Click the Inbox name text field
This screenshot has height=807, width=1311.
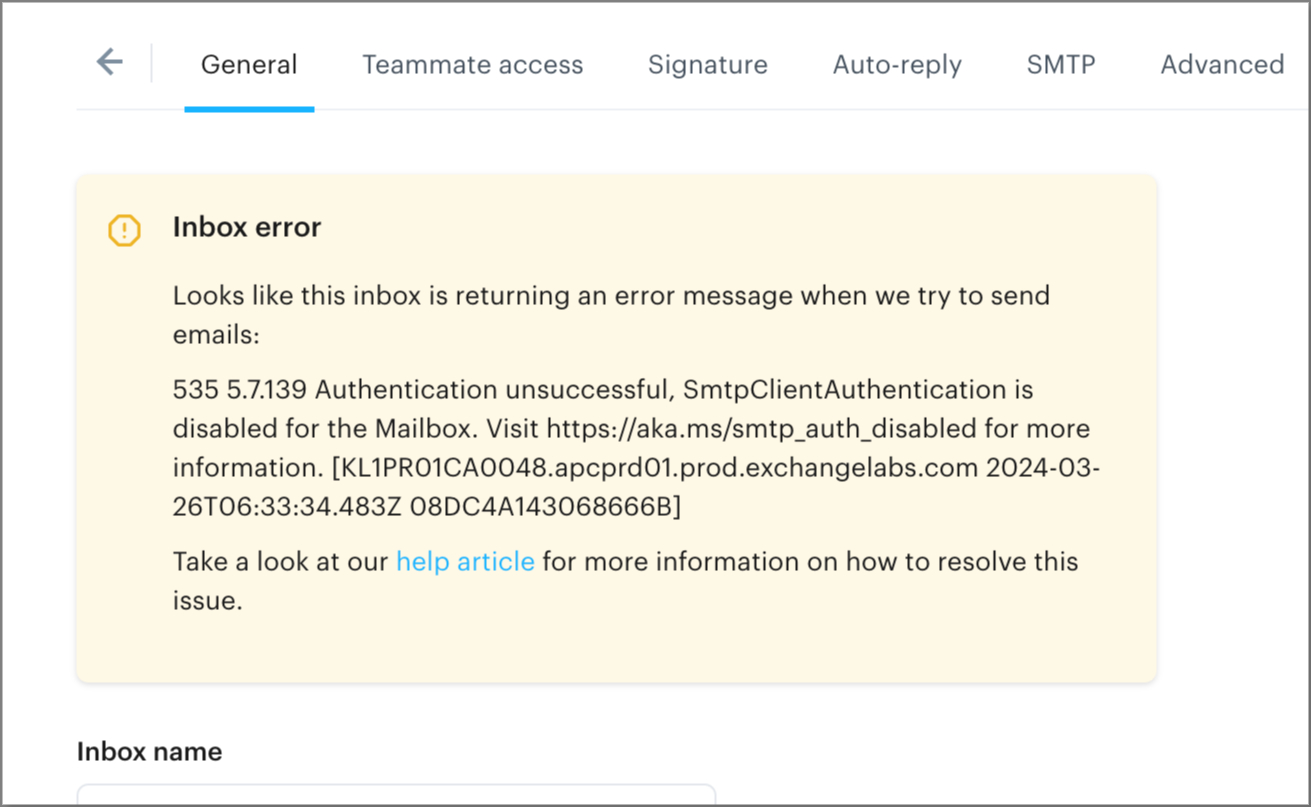[x=396, y=795]
